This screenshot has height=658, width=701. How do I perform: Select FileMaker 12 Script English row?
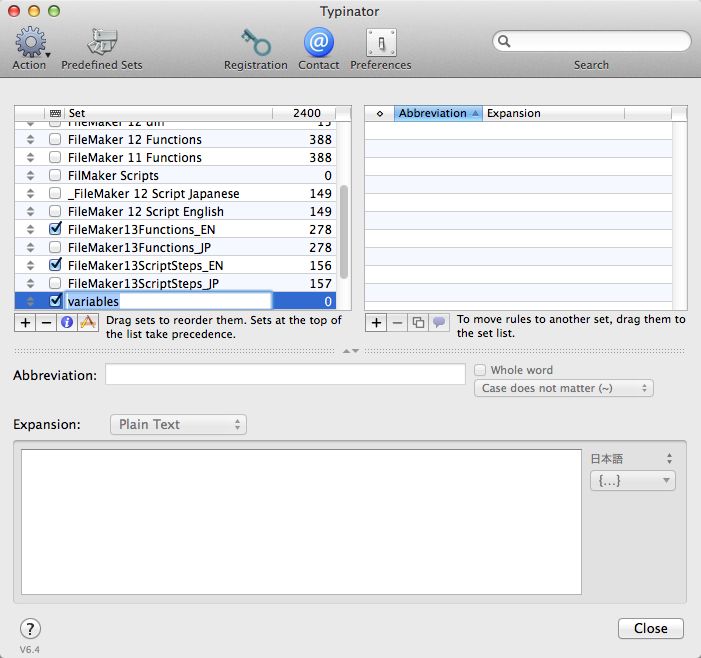tap(175, 211)
